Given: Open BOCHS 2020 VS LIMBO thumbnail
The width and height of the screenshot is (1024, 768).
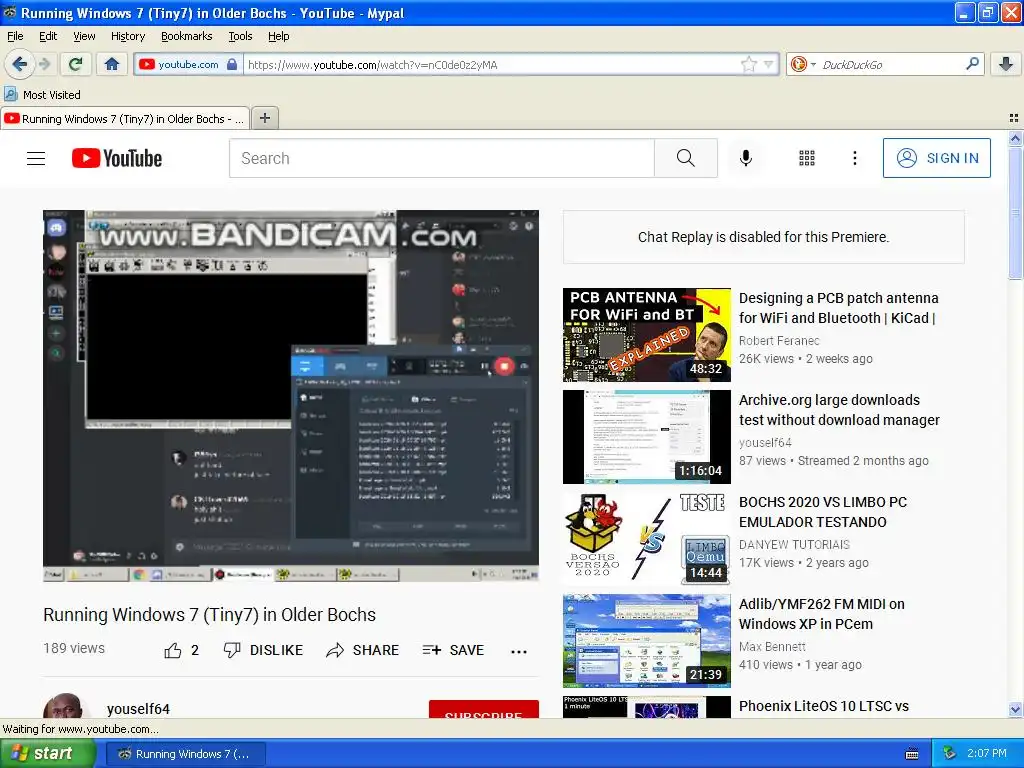Looking at the screenshot, I should pyautogui.click(x=647, y=539).
